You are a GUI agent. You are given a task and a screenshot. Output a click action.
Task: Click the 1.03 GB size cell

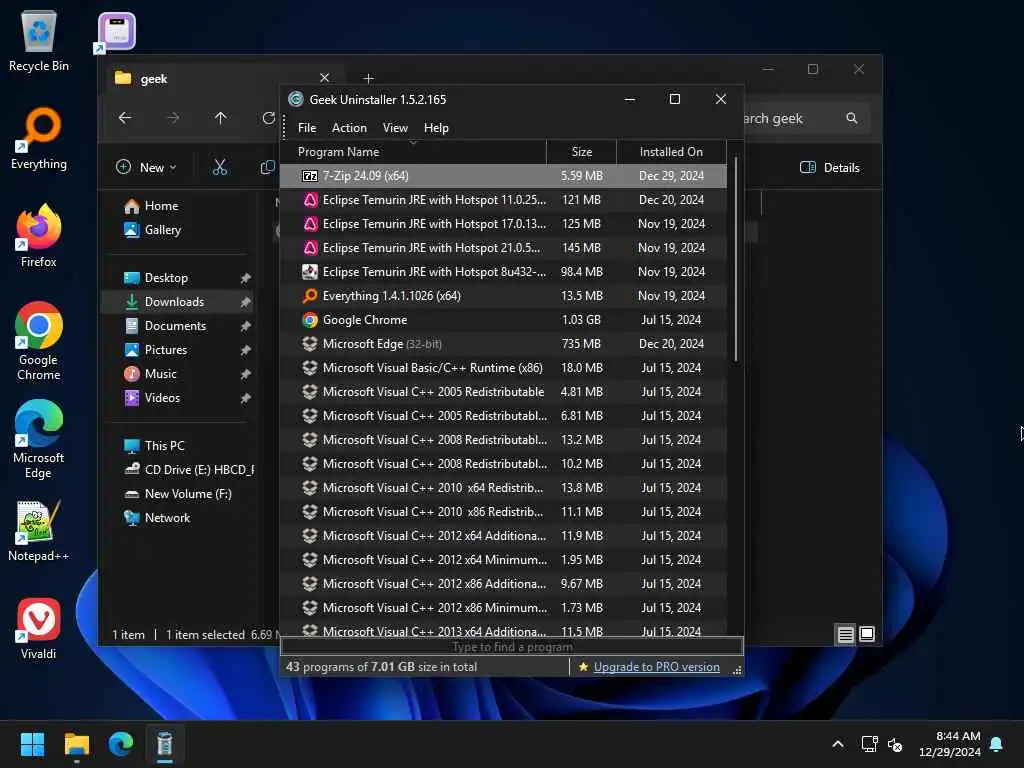pos(581,320)
